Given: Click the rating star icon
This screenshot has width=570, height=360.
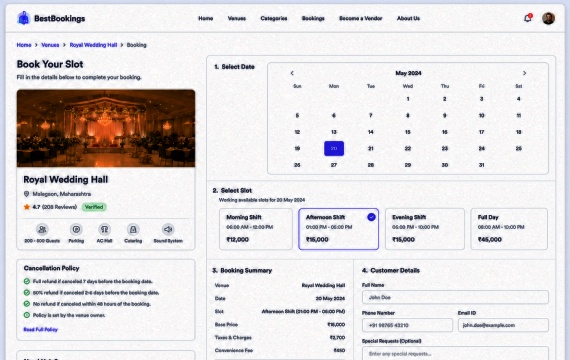Looking at the screenshot, I should point(27,207).
